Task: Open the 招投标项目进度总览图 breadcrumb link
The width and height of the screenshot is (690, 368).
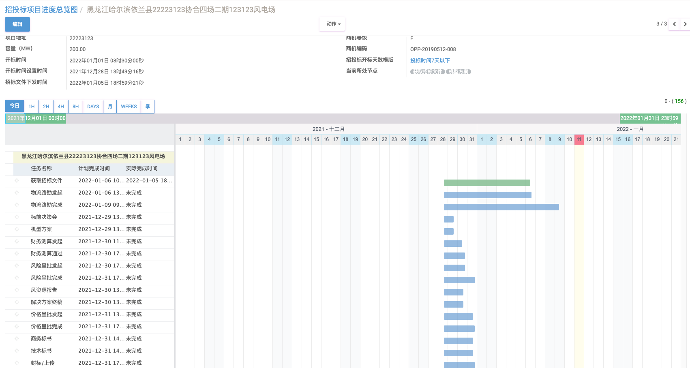Action: tap(41, 9)
